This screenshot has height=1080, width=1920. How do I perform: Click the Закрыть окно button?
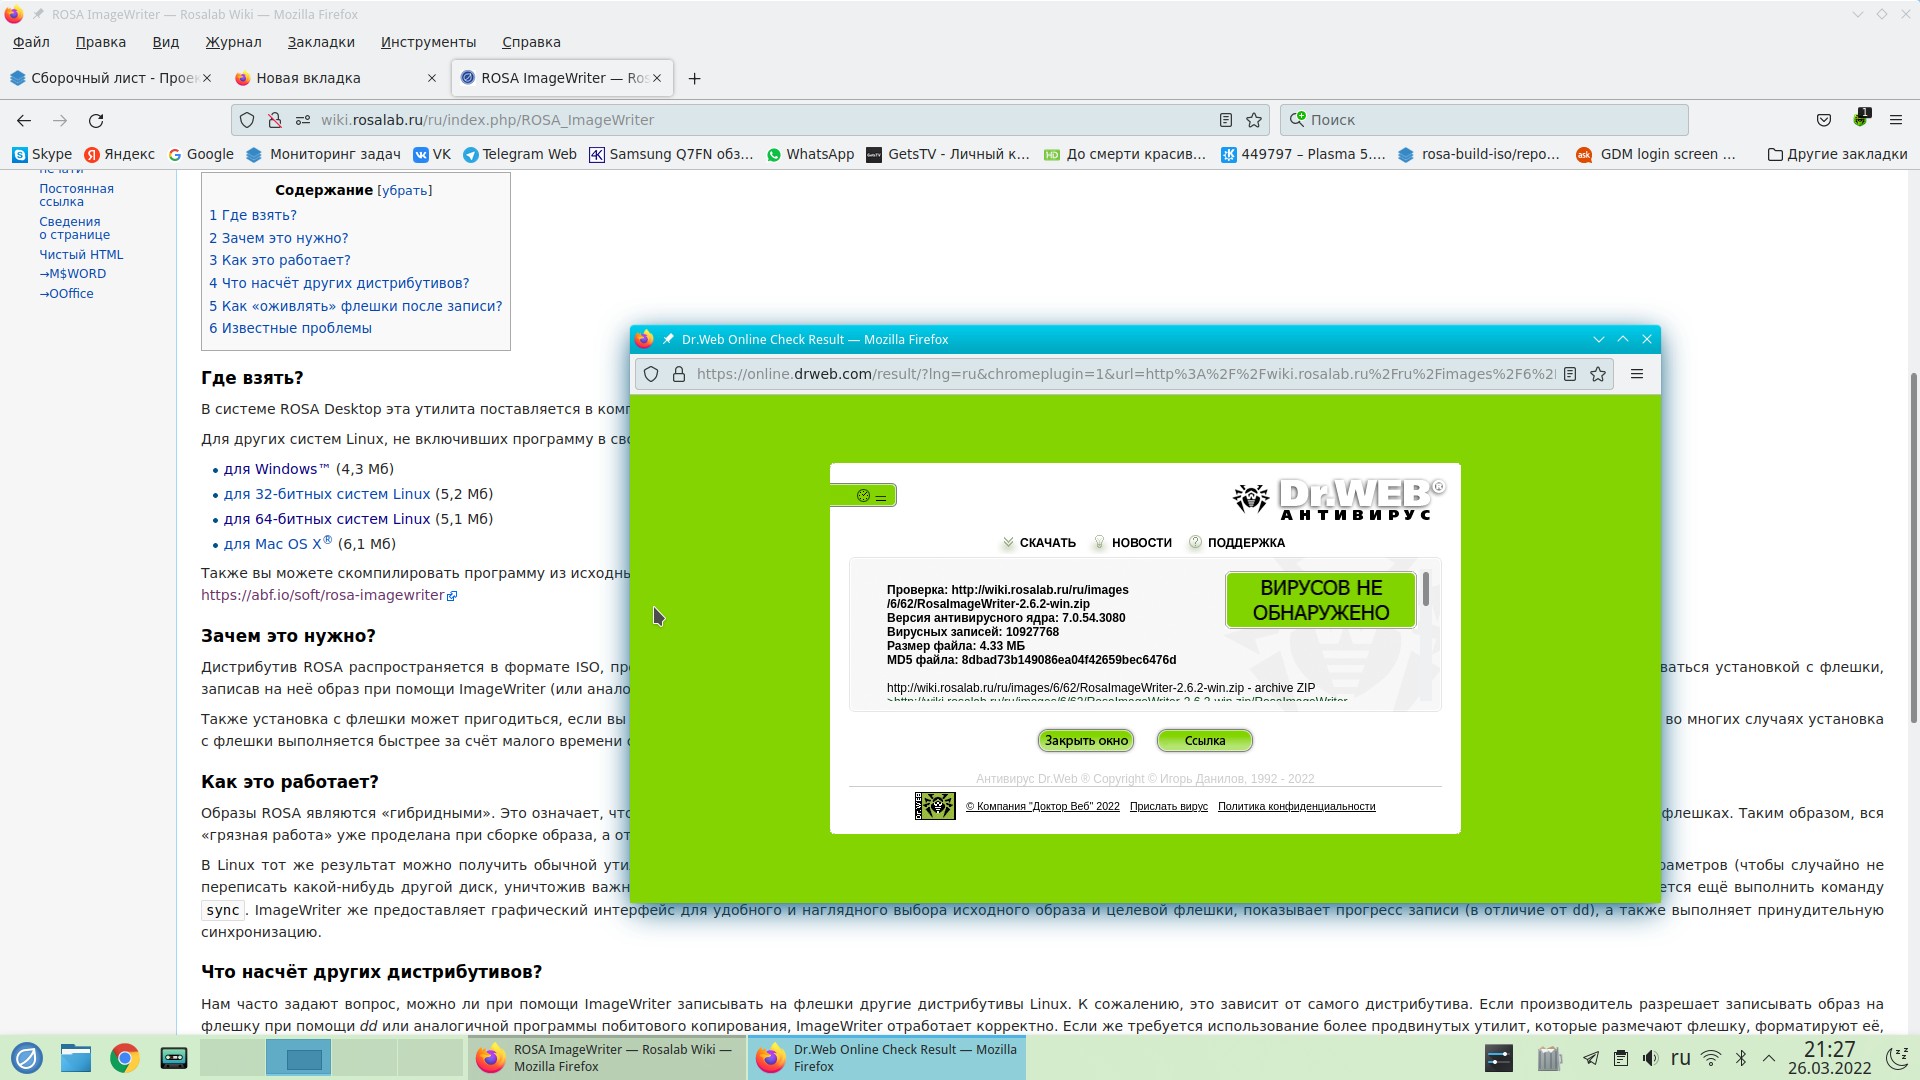coord(1085,741)
